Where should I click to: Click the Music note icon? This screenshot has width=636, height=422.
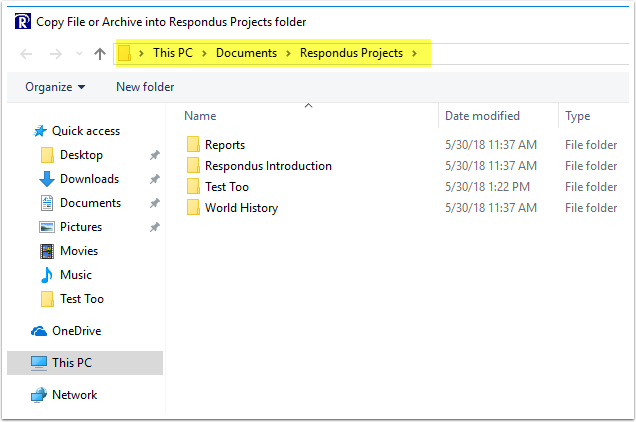point(47,275)
